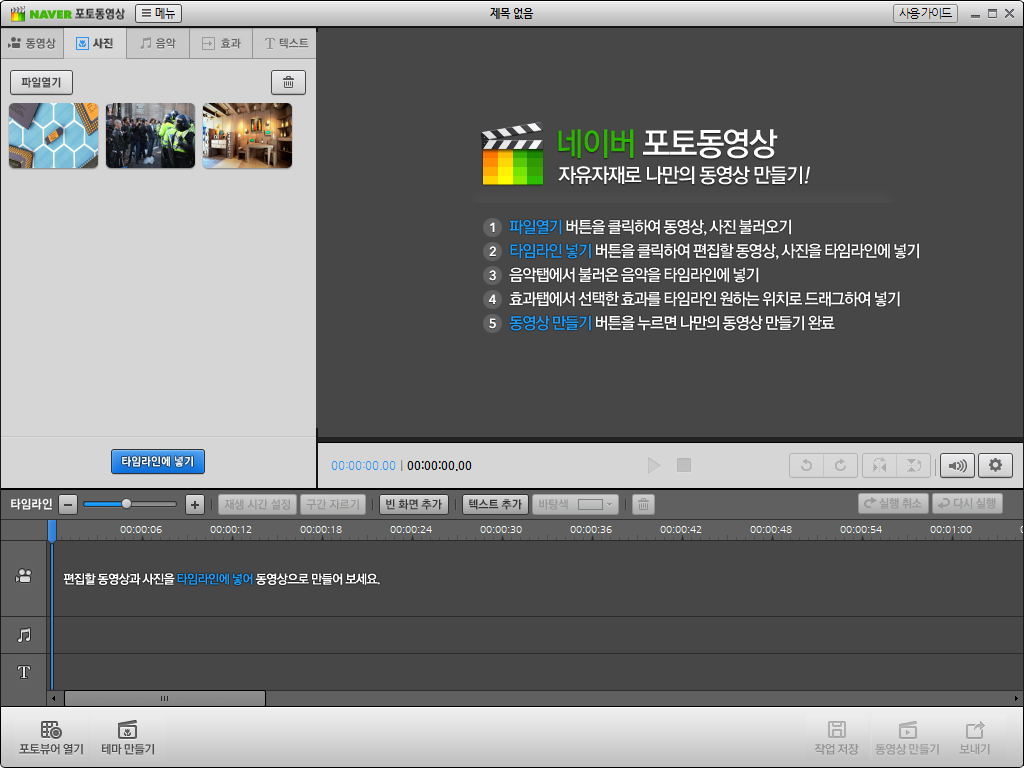Select the video track camera icon
Image resolution: width=1024 pixels, height=768 pixels.
[24, 576]
